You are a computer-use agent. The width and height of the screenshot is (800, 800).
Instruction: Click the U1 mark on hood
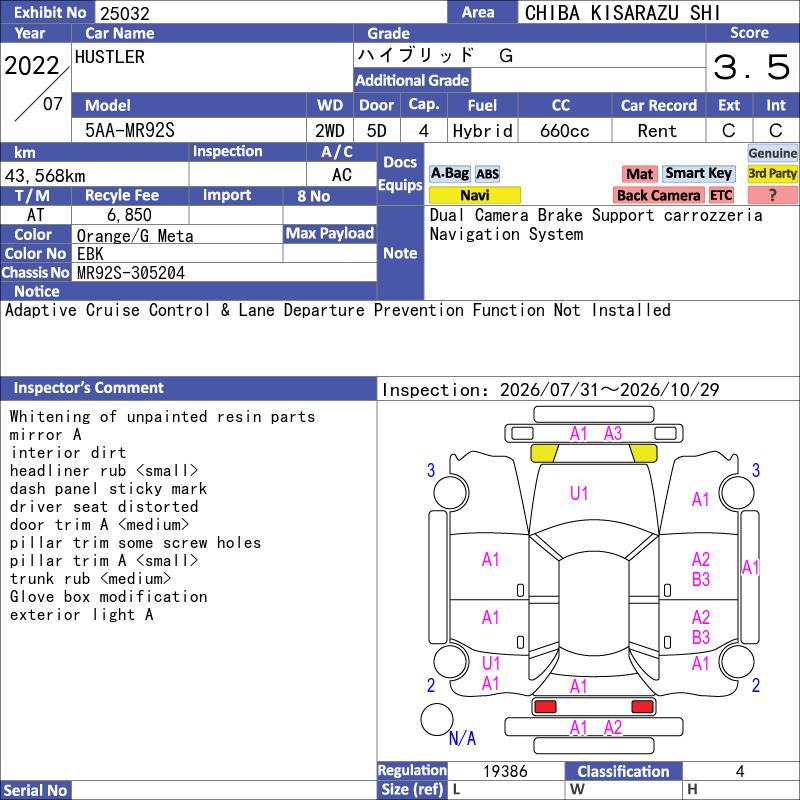click(x=579, y=493)
